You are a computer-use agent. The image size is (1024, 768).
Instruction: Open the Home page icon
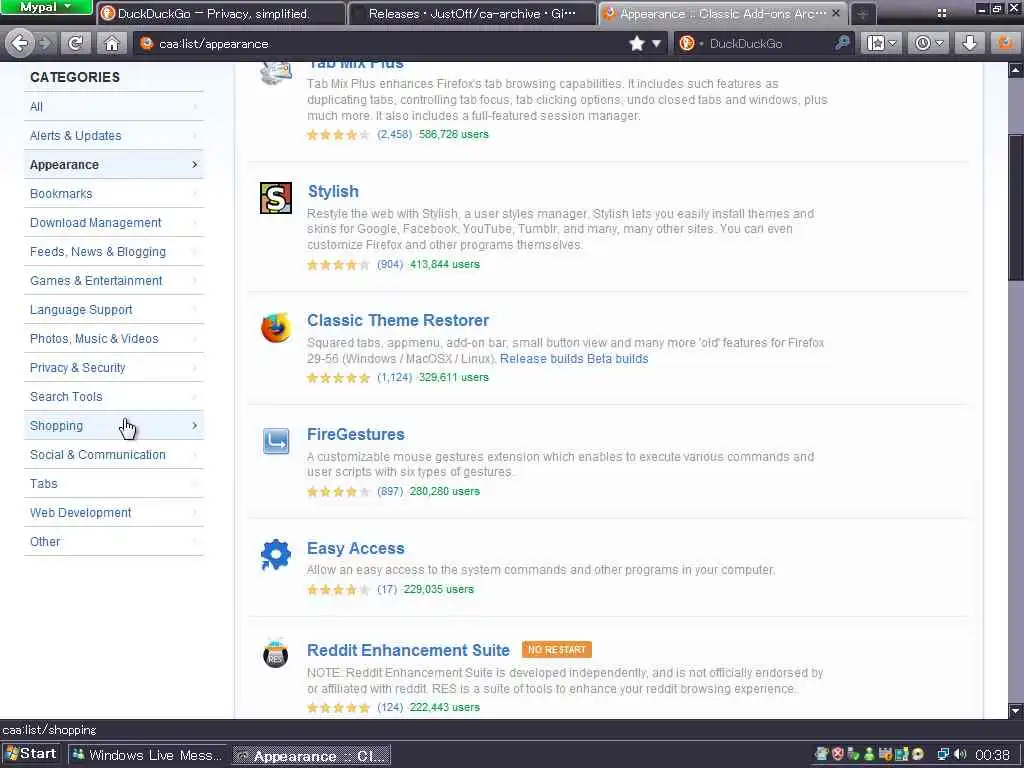(112, 44)
